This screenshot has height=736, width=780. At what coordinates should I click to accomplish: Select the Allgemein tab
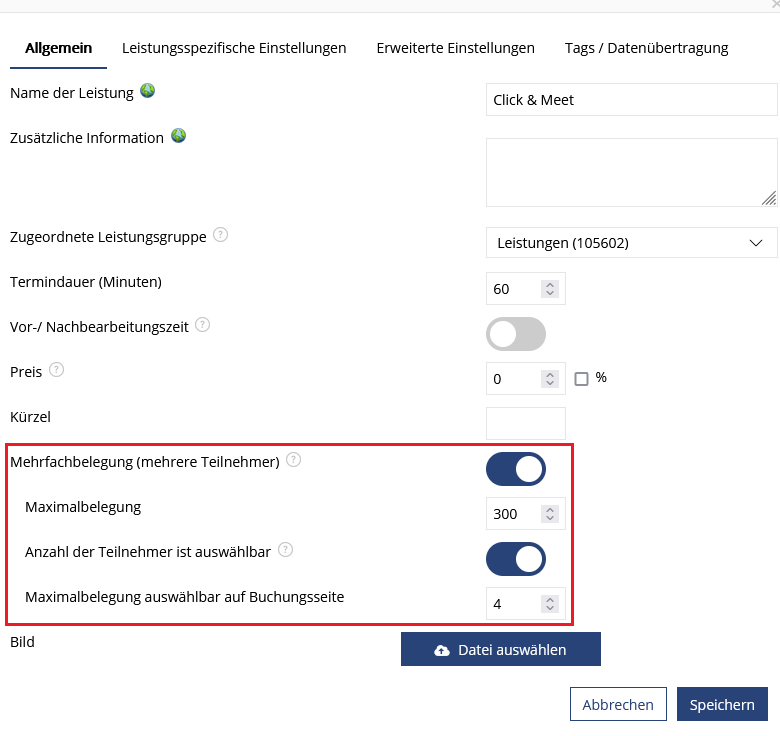pyautogui.click(x=59, y=48)
